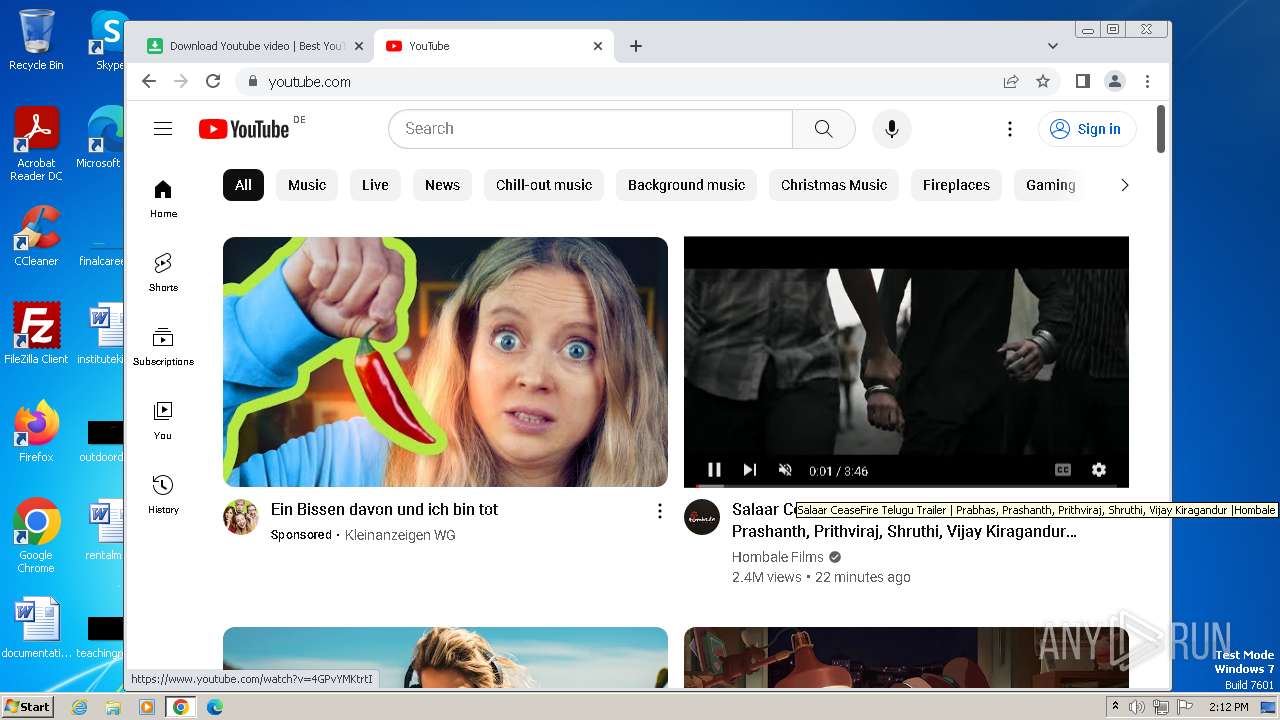Select the Gaming chip
This screenshot has width=1280, height=720.
1050,185
